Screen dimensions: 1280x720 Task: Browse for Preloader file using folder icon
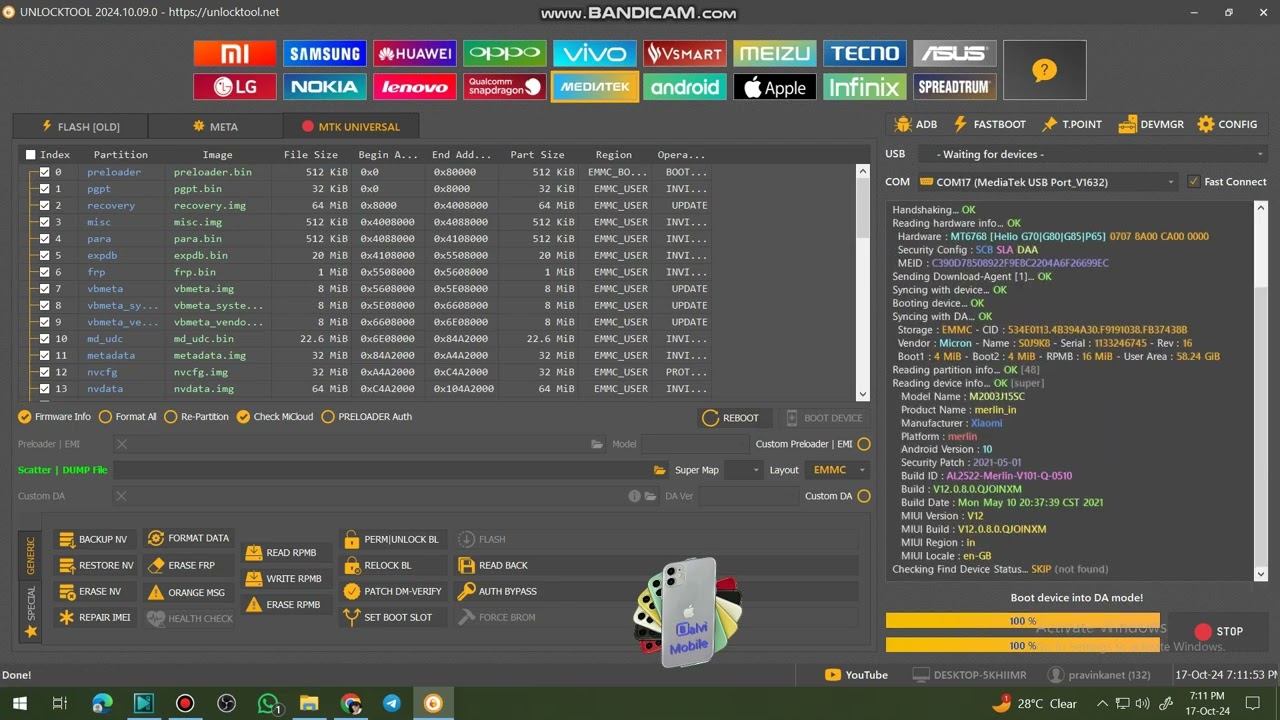click(597, 444)
